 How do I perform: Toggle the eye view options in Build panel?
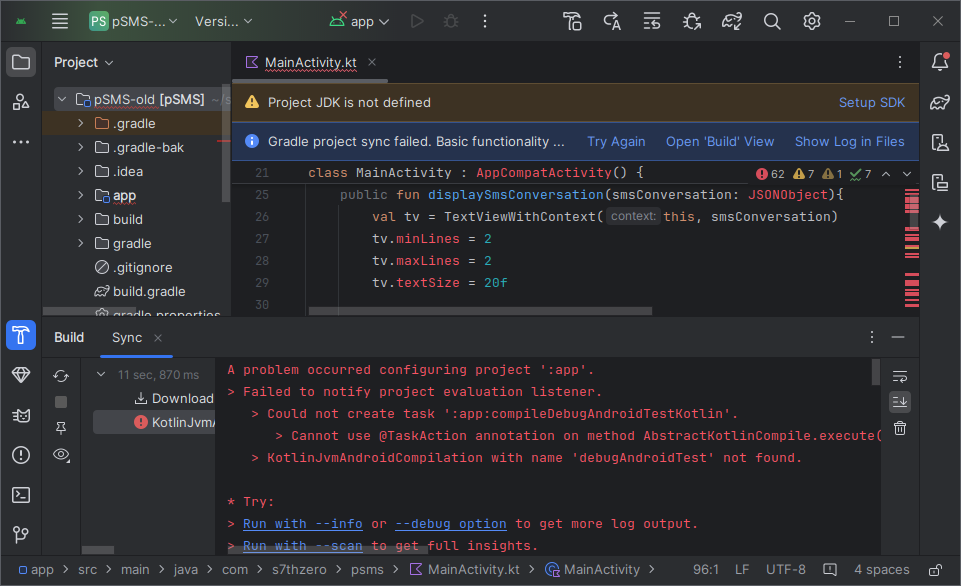tap(61, 454)
